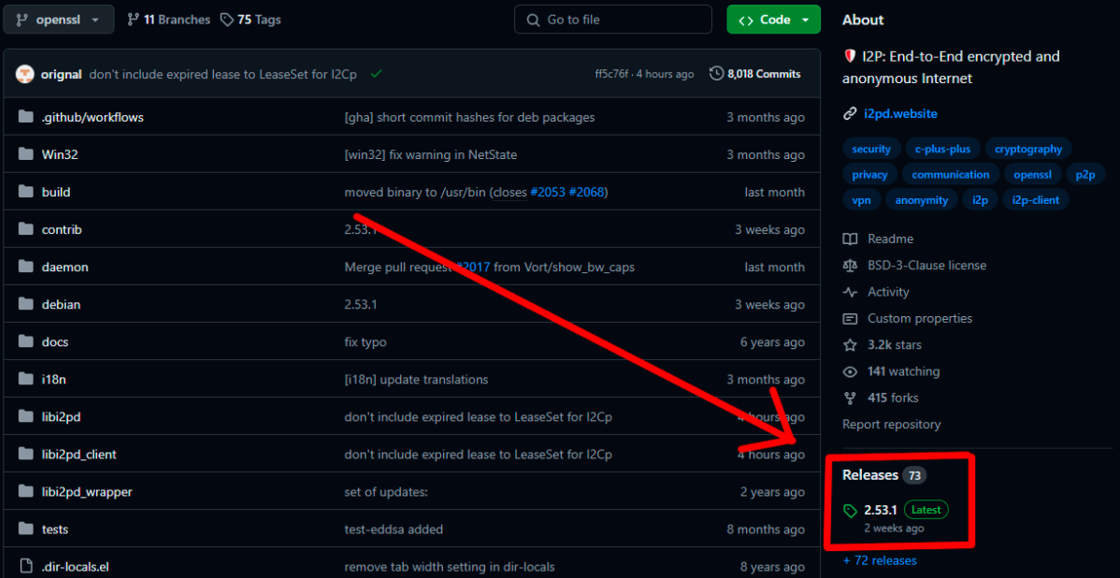Click the folder icon beside contrib
The image size is (1120, 578).
(26, 229)
